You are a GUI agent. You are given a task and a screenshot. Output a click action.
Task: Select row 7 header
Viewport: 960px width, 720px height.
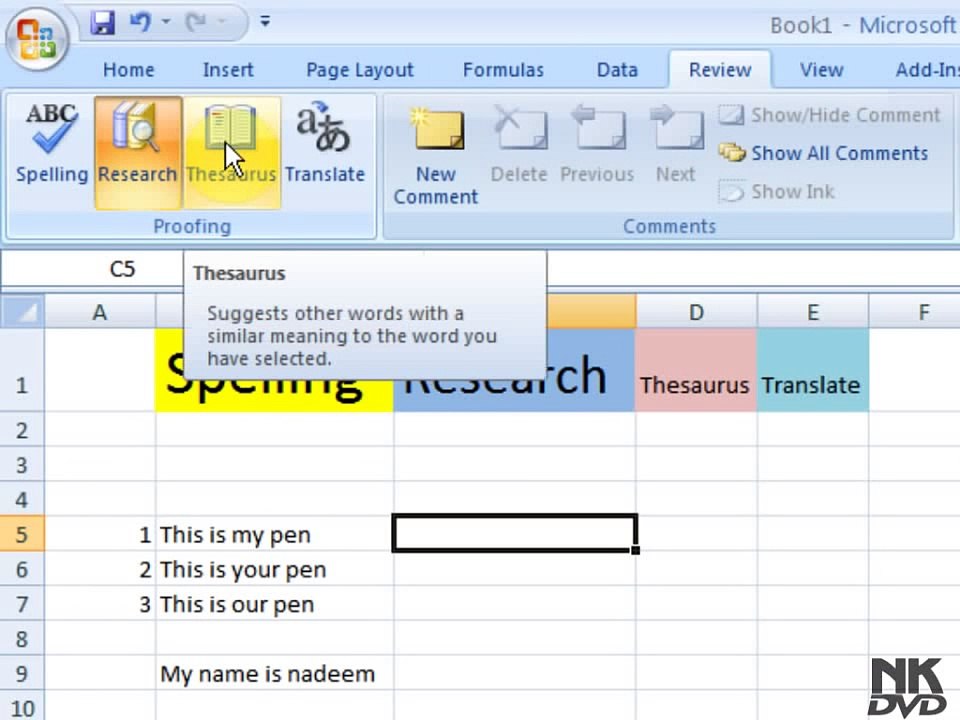point(22,604)
